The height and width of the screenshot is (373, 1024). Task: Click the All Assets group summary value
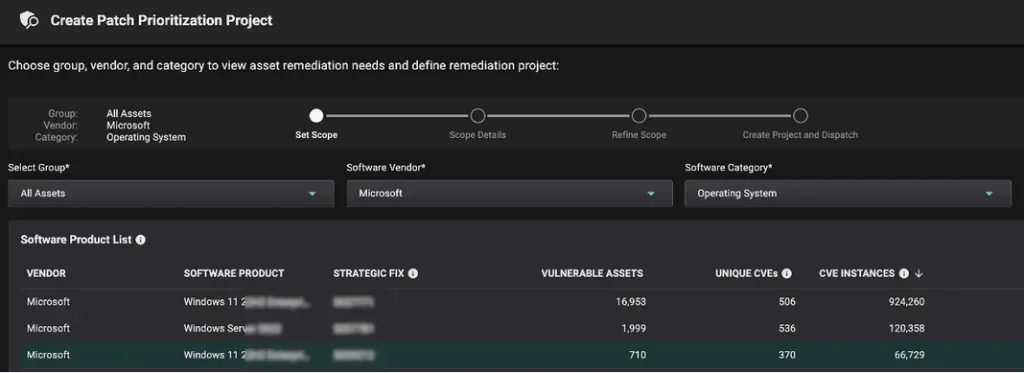tap(129, 114)
